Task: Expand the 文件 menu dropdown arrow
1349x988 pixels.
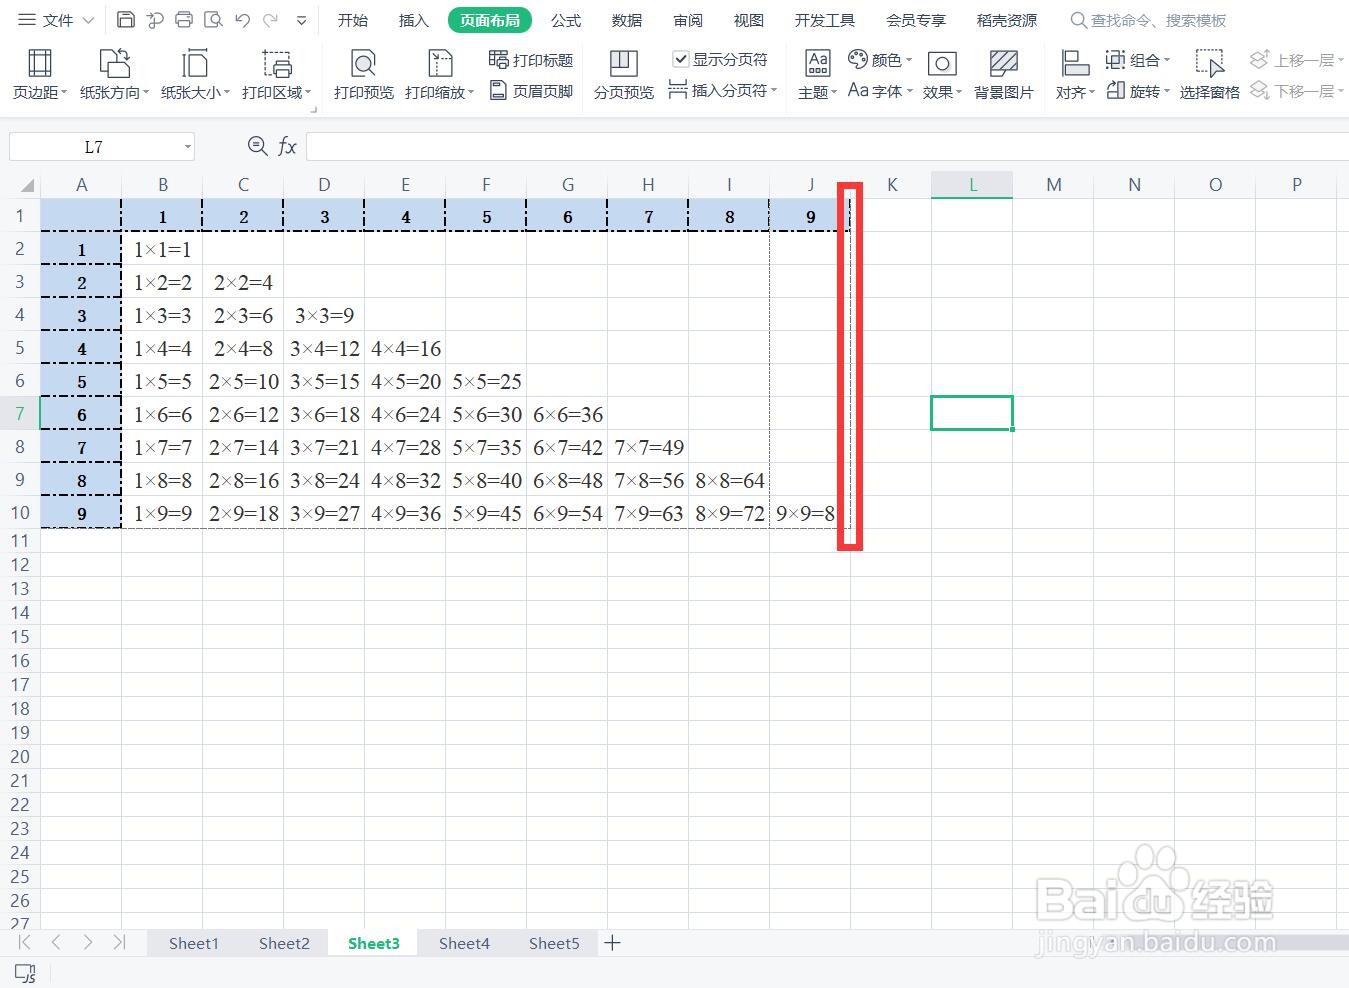Action: pyautogui.click(x=87, y=20)
